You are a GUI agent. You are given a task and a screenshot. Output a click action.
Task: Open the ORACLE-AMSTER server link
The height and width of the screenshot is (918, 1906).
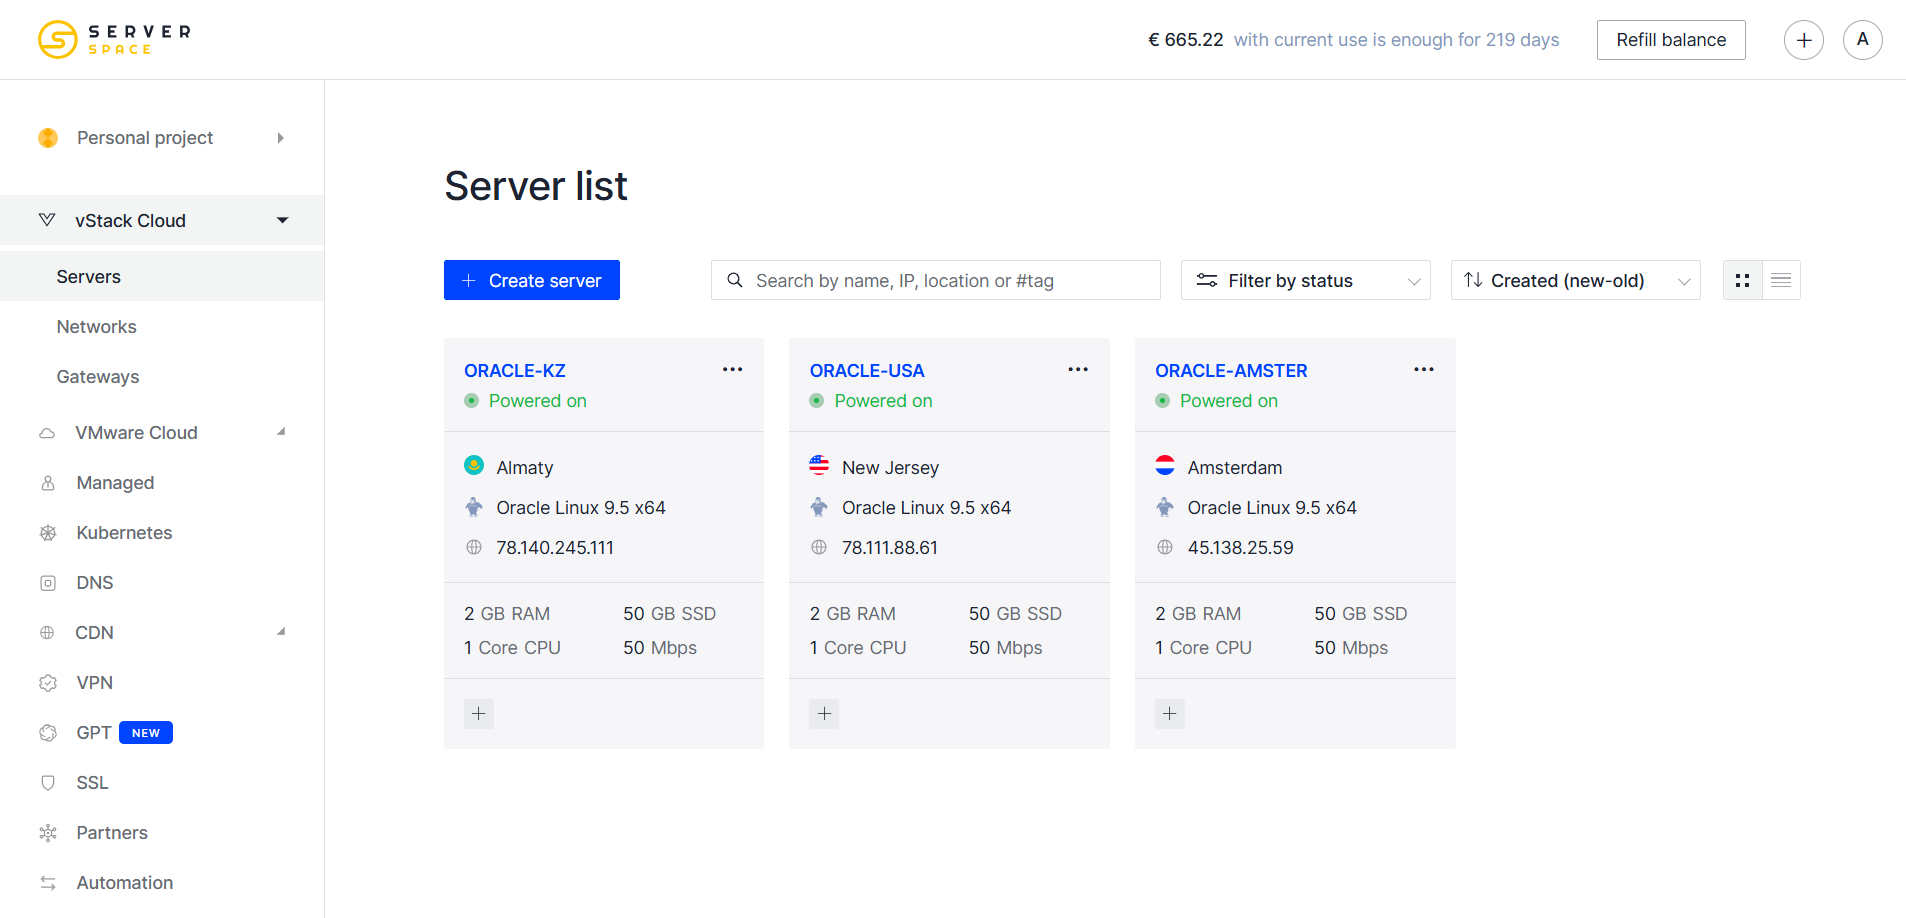(1231, 371)
